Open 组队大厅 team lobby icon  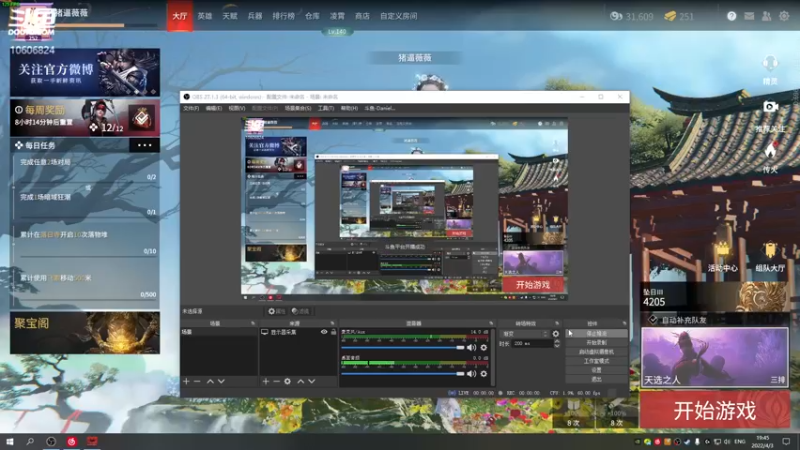click(770, 250)
